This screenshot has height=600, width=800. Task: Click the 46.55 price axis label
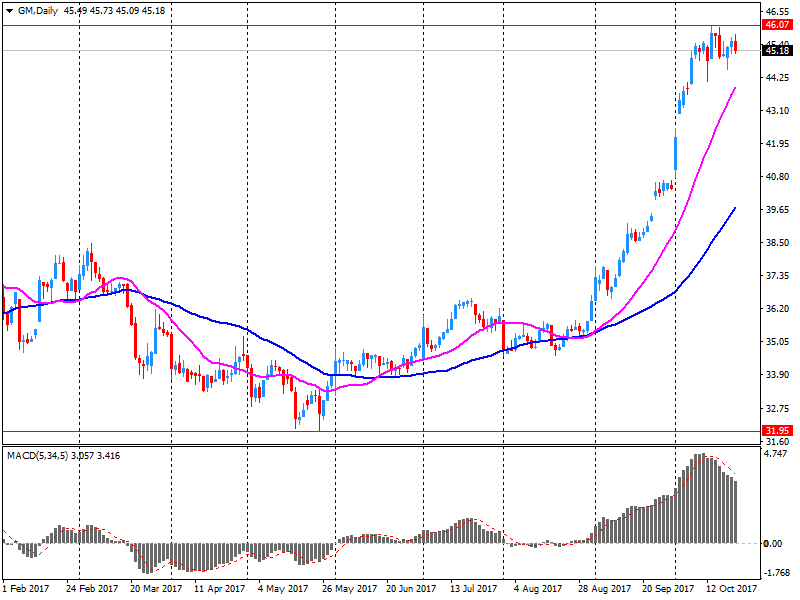click(x=777, y=11)
